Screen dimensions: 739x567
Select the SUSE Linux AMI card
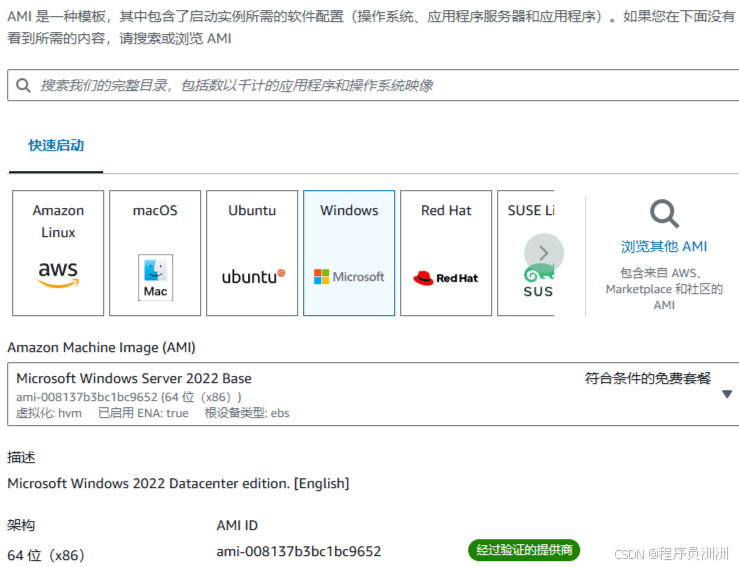click(x=526, y=253)
